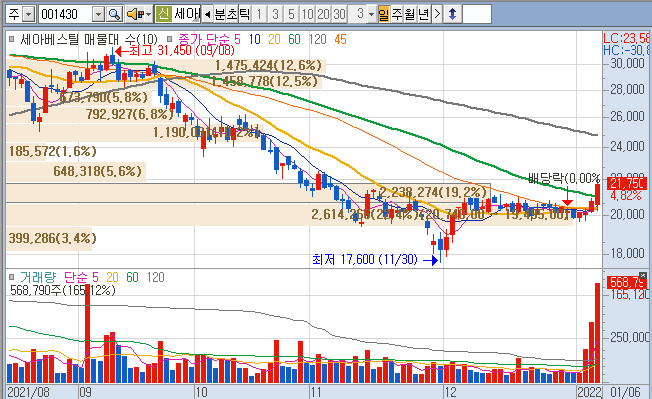The width and height of the screenshot is (652, 399).
Task: Click the stock name box 세아
Action: (187, 14)
